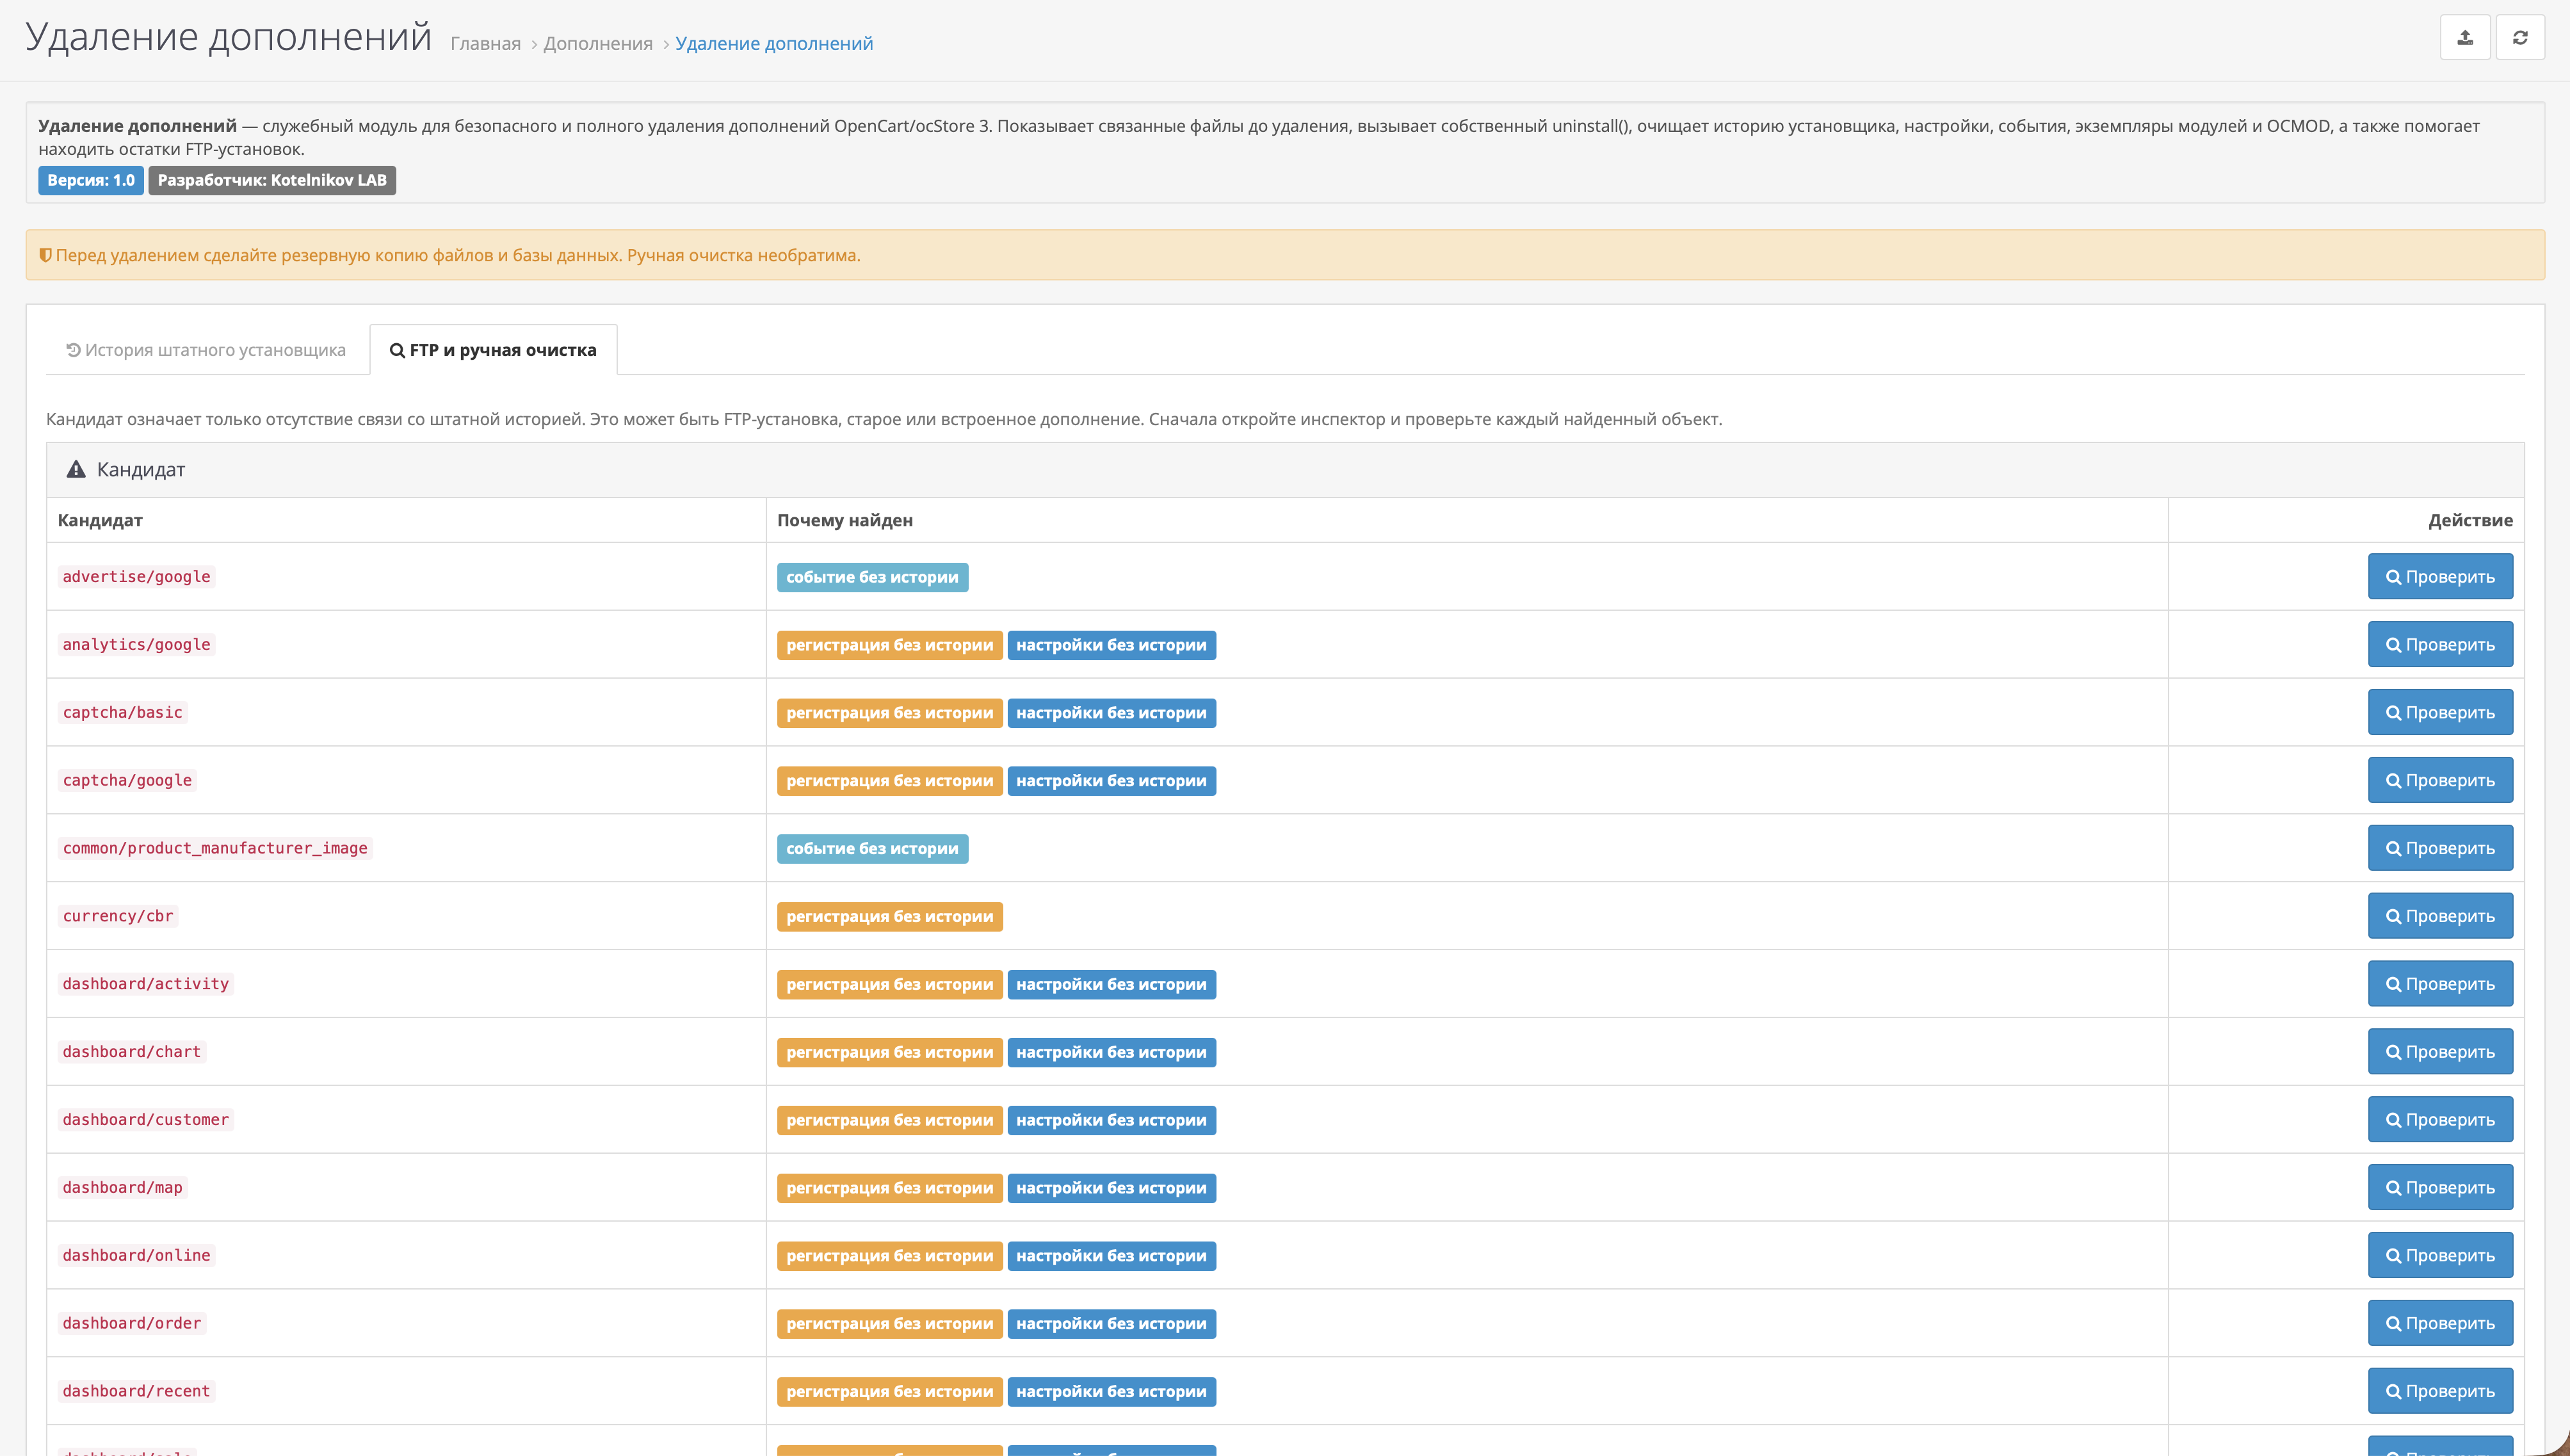Image resolution: width=2570 pixels, height=1456 pixels.
Task: Click the dashboard/activity candidate name
Action: point(146,984)
